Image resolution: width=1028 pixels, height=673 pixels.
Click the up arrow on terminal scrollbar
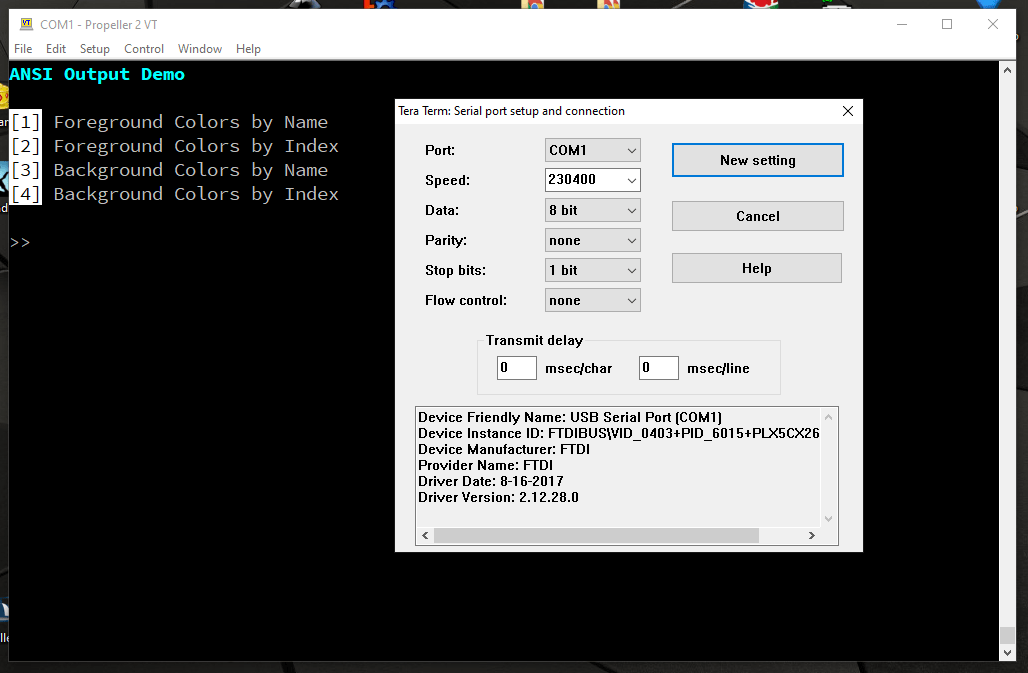point(1008,68)
